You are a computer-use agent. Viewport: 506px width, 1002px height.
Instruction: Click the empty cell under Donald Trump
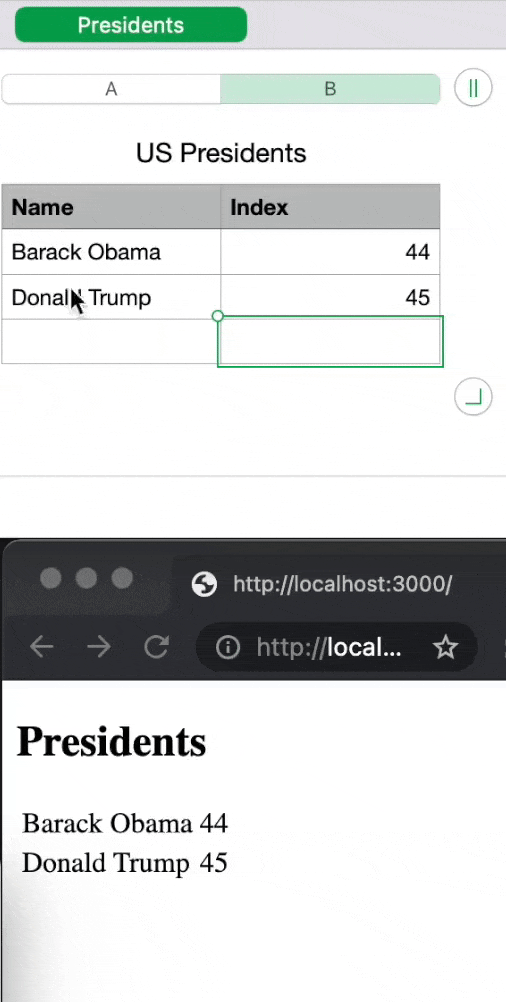(111, 341)
